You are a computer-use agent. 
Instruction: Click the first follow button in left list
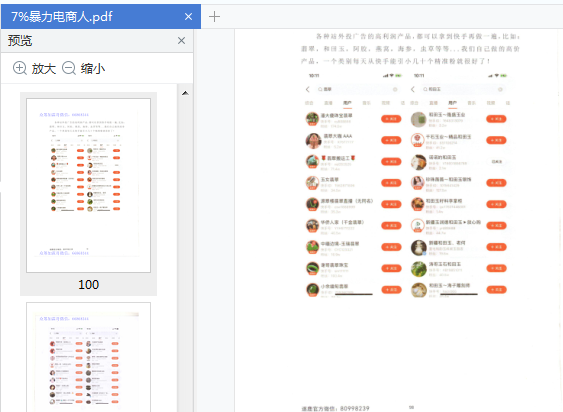(391, 119)
